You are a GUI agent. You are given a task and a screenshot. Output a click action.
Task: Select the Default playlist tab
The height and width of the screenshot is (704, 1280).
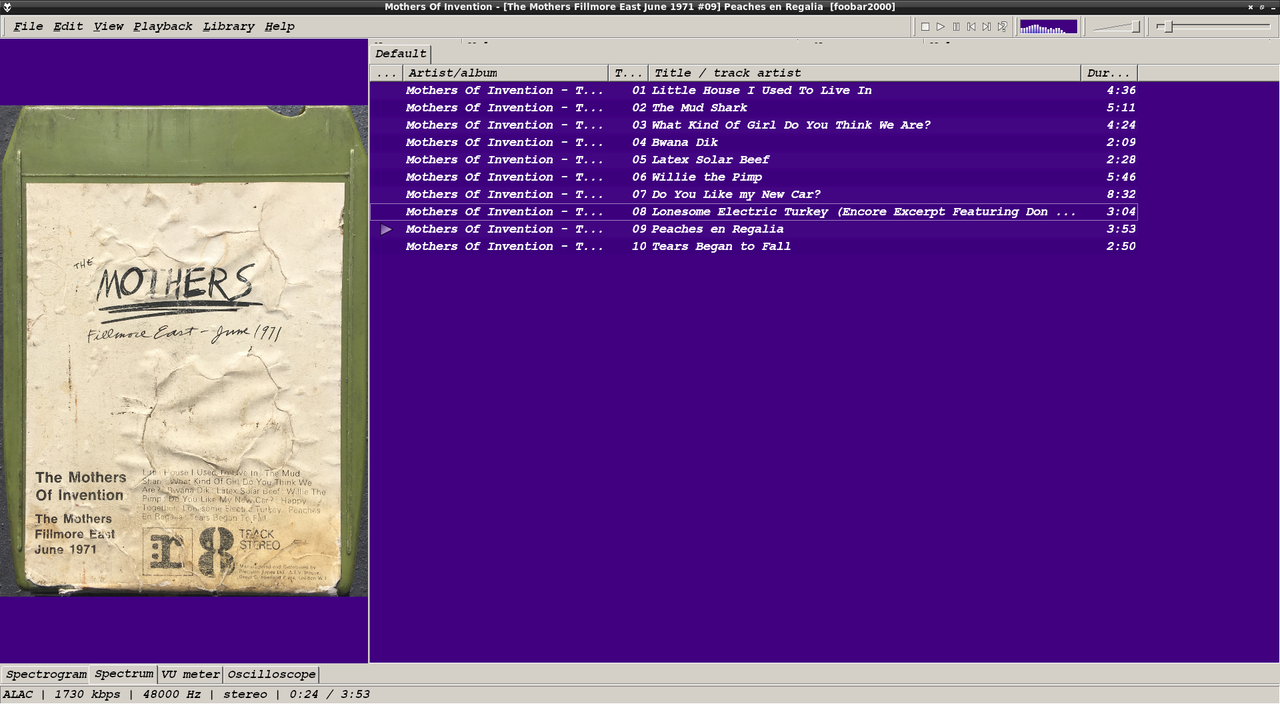coord(401,54)
